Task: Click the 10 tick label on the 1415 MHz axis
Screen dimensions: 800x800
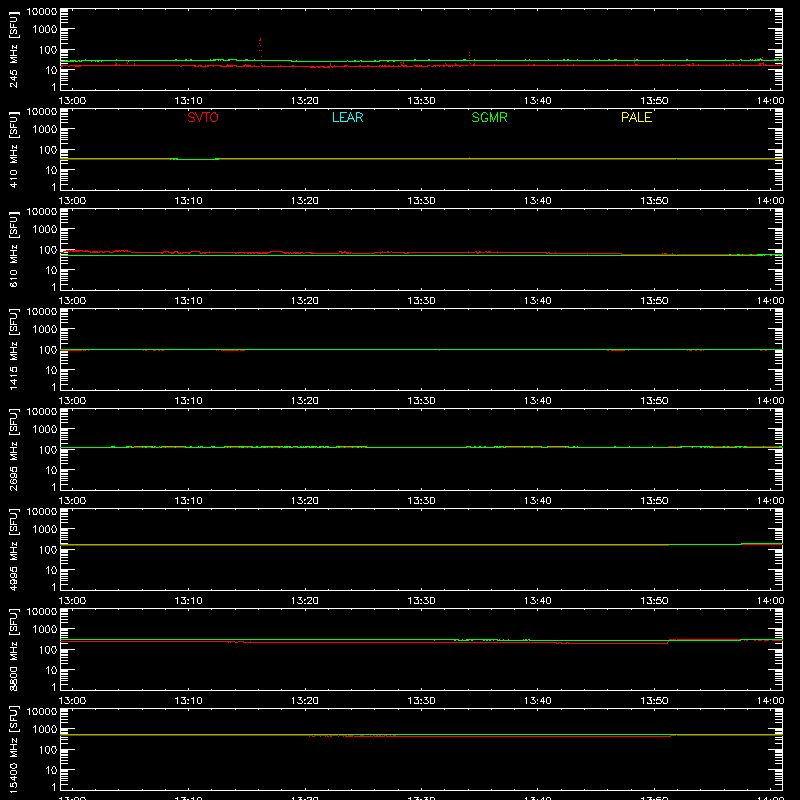Action: [x=51, y=370]
